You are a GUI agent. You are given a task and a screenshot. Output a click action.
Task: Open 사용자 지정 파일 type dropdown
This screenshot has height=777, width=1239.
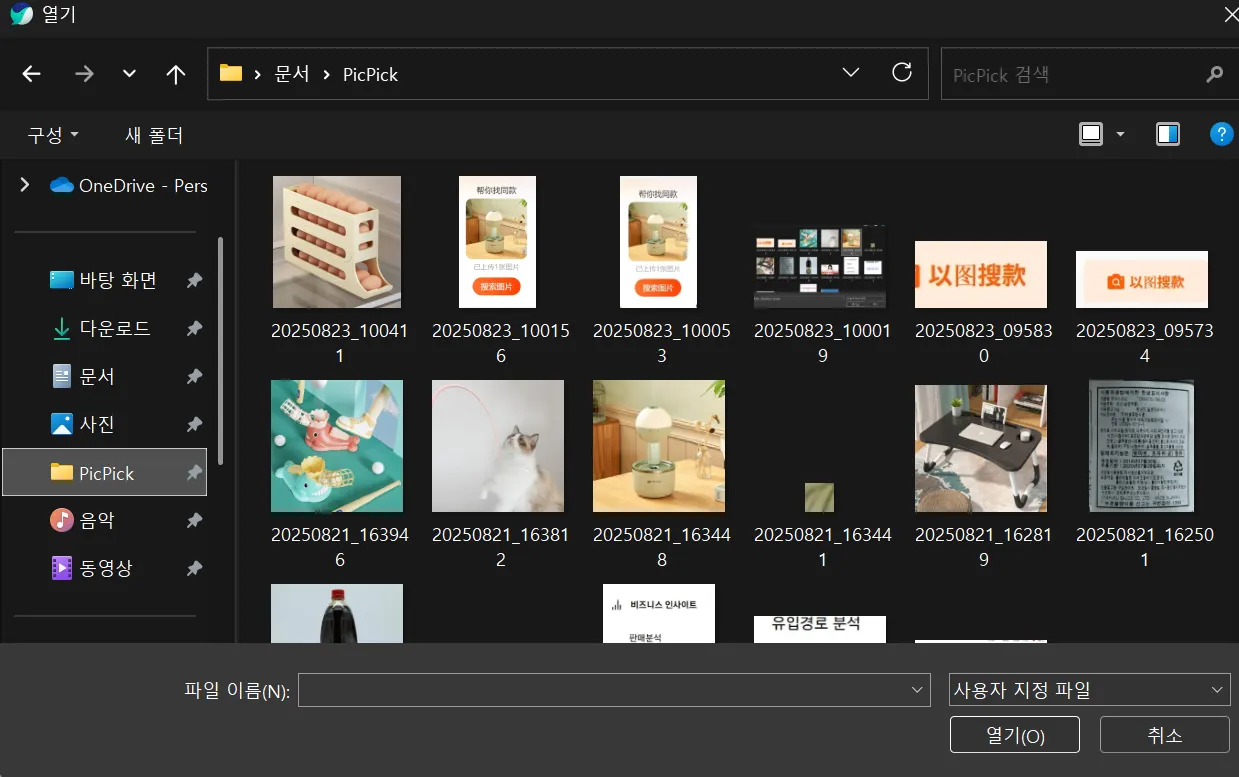click(1089, 690)
